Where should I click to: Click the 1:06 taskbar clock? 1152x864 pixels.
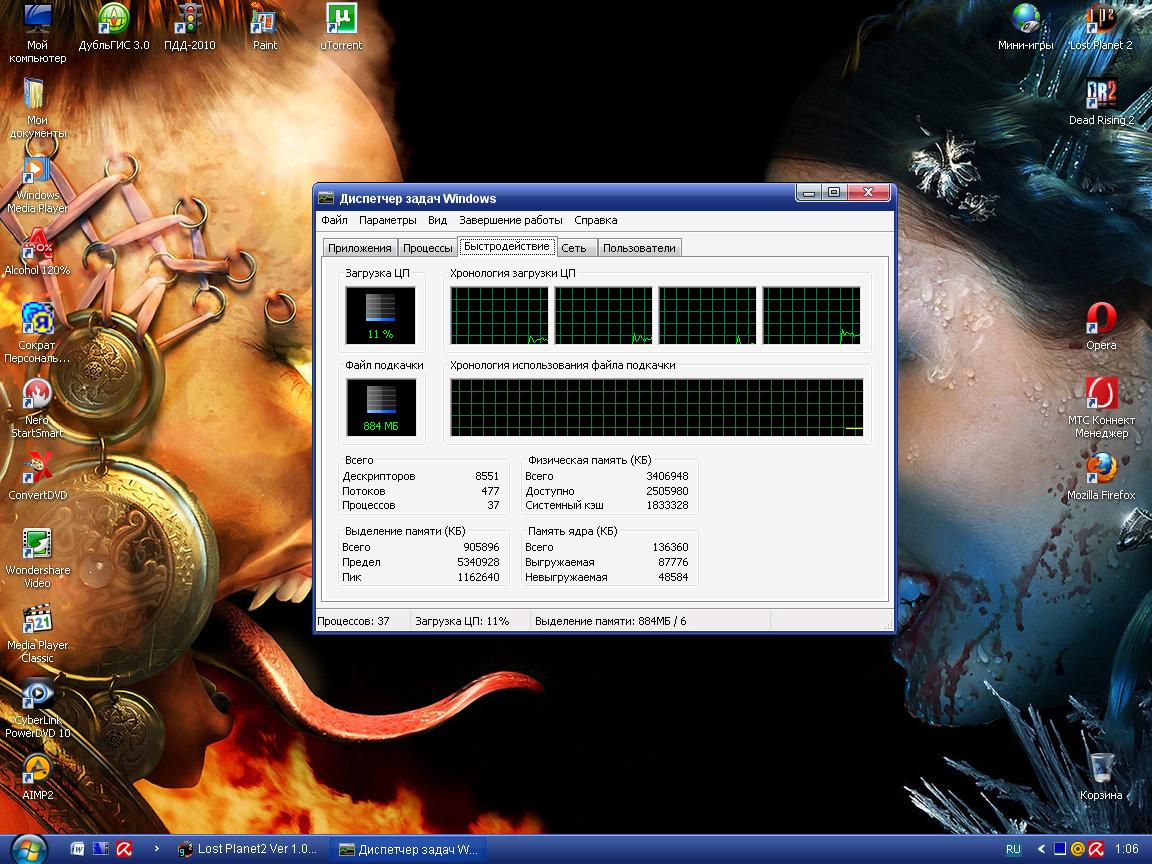(1126, 849)
